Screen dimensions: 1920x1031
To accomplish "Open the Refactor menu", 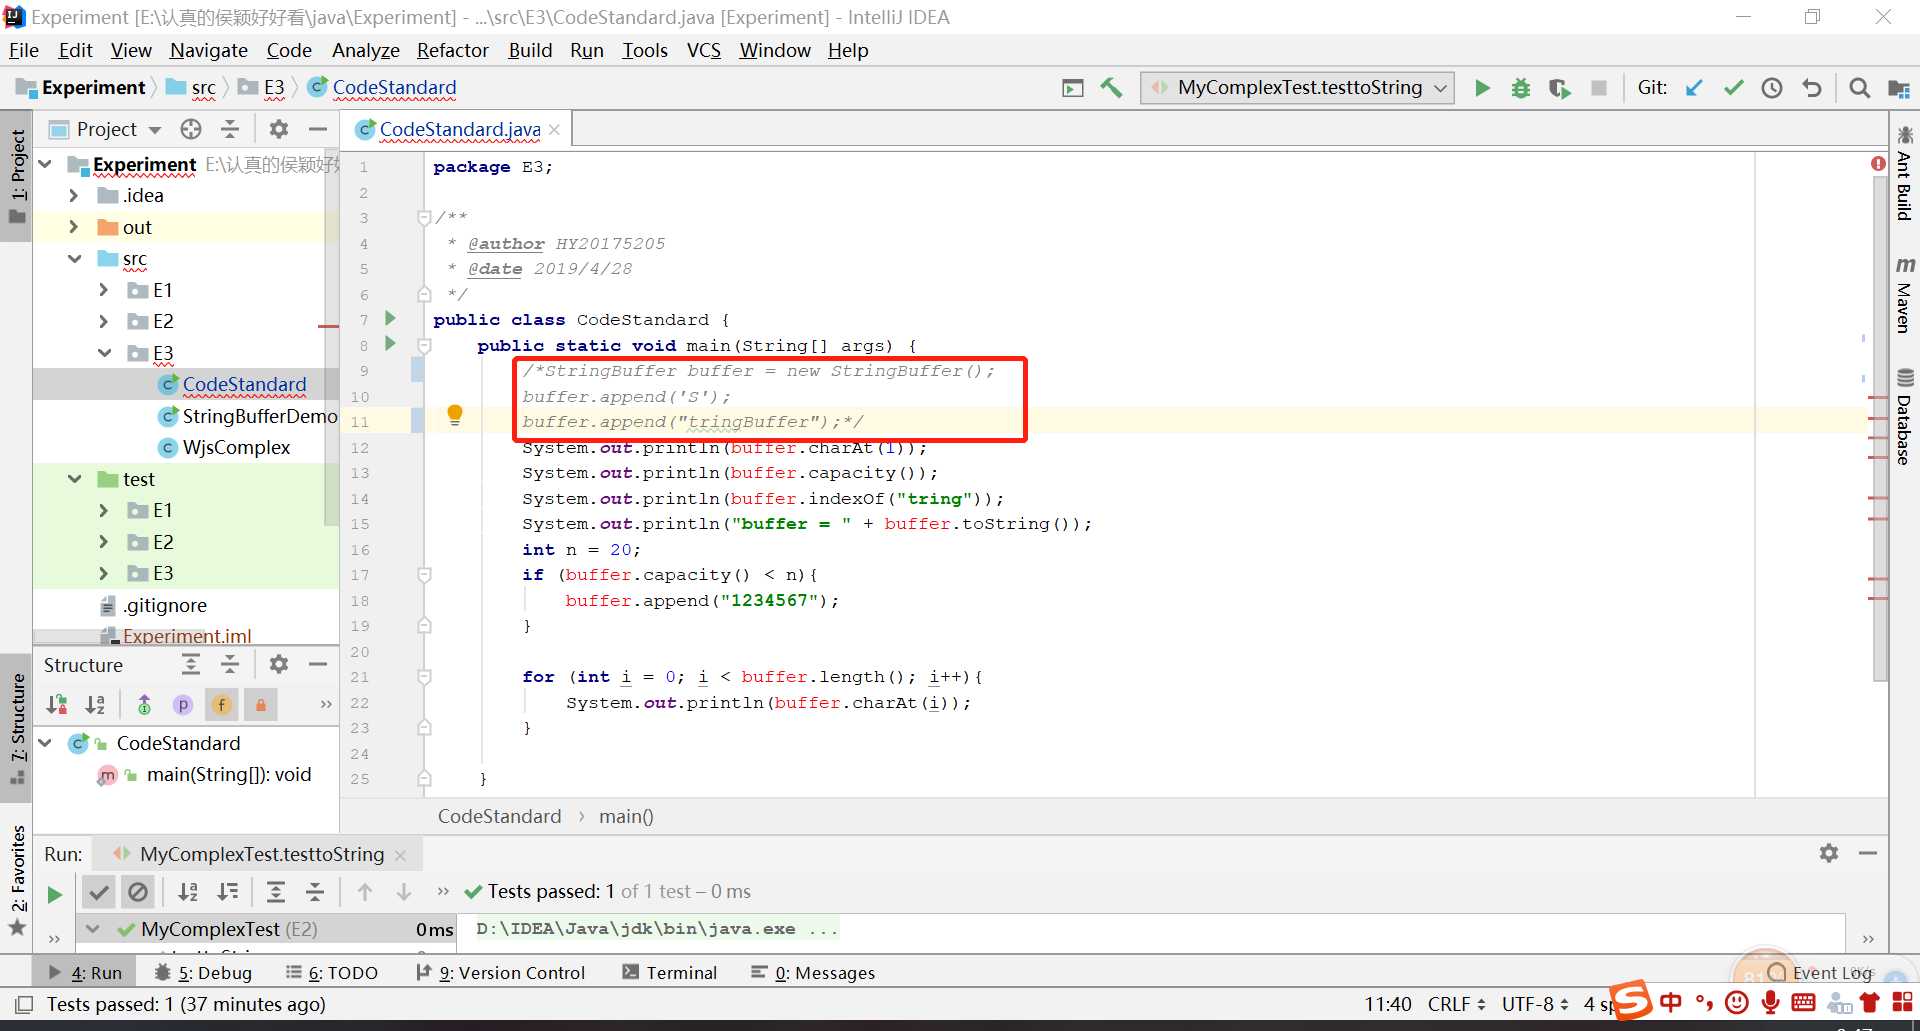I will click(452, 50).
